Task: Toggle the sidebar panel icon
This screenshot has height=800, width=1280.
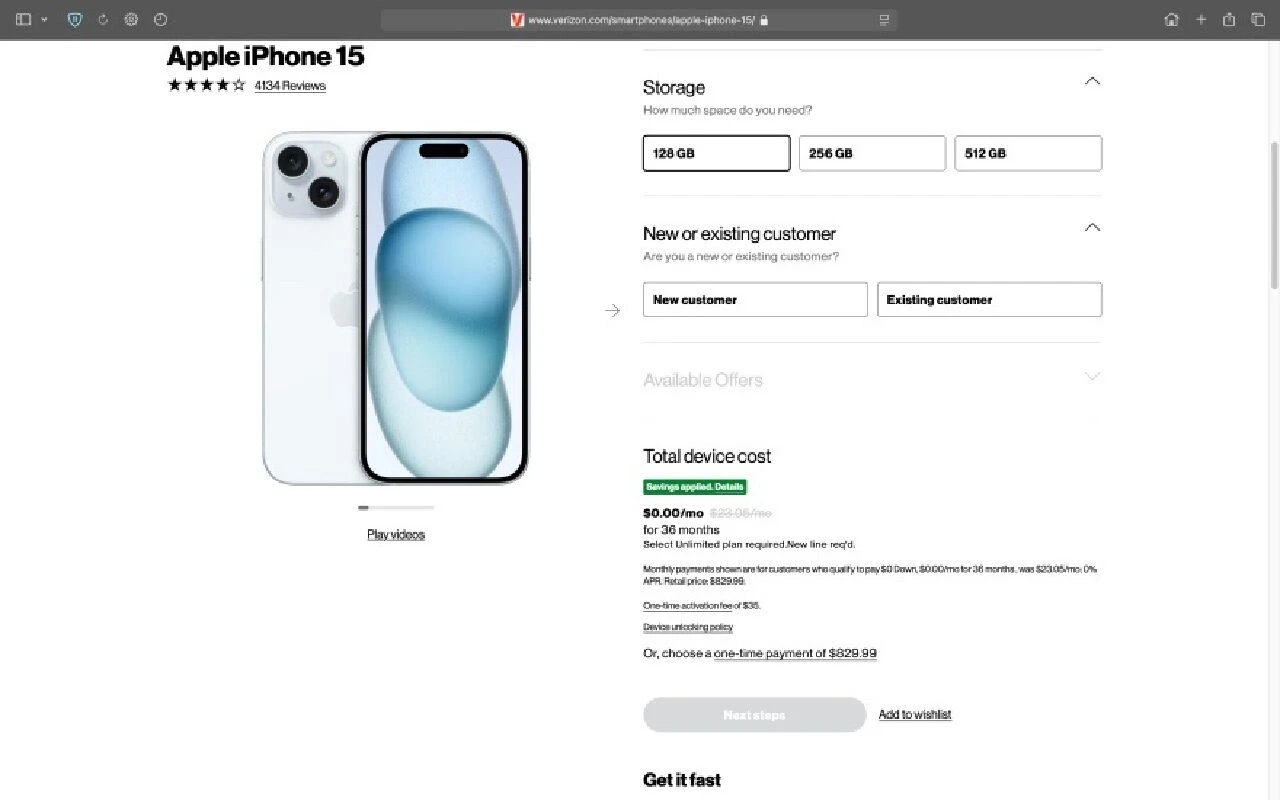Action: (x=22, y=19)
